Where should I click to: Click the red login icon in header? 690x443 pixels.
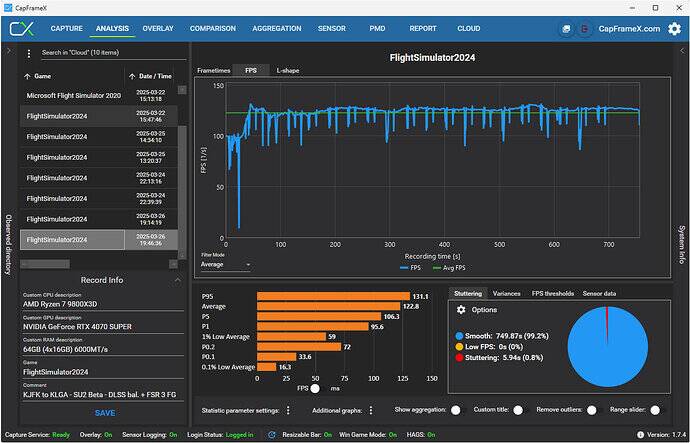[584, 29]
